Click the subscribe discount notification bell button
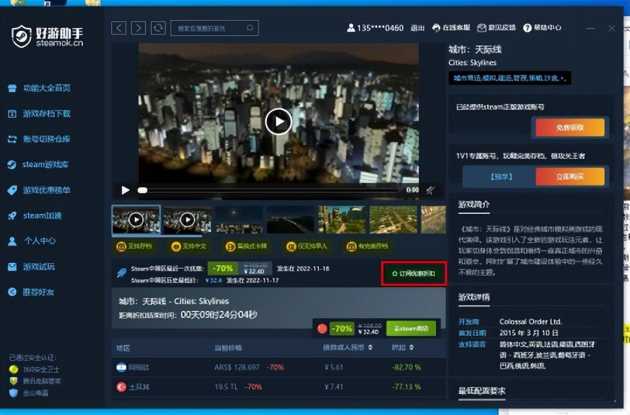Viewport: 630px width, 415px height. point(414,274)
